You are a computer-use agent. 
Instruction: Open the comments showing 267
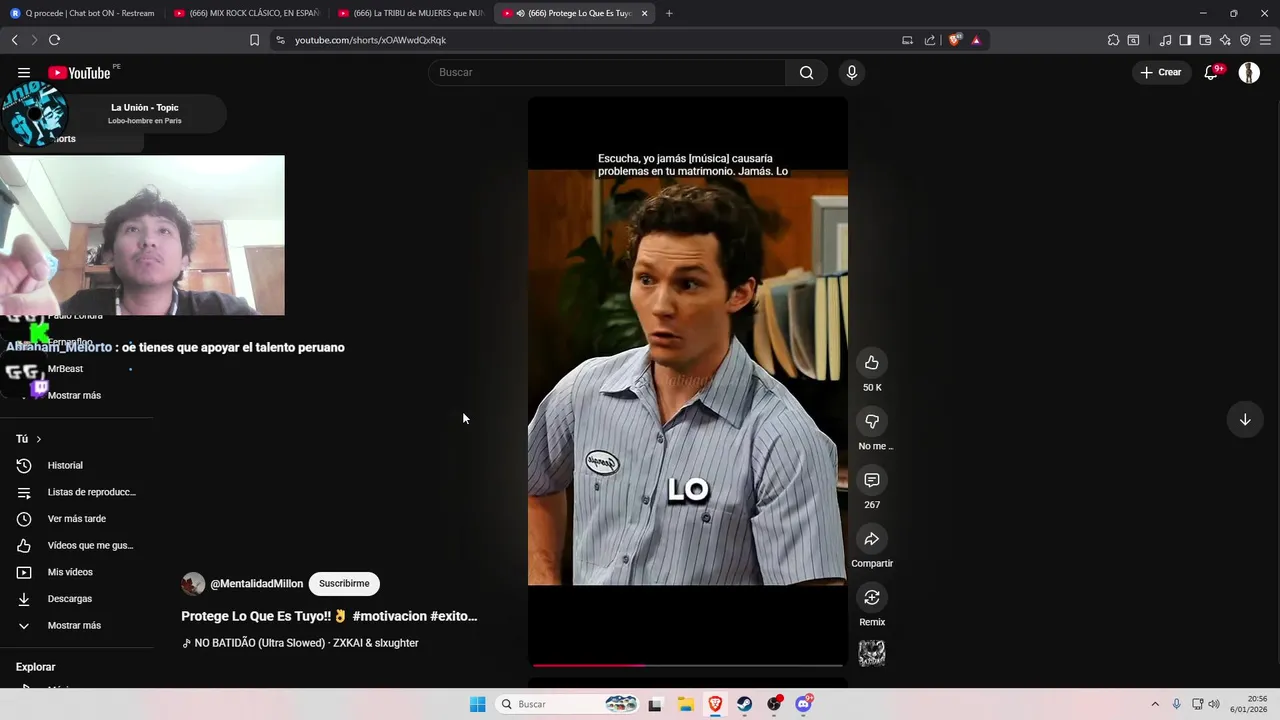coord(872,480)
